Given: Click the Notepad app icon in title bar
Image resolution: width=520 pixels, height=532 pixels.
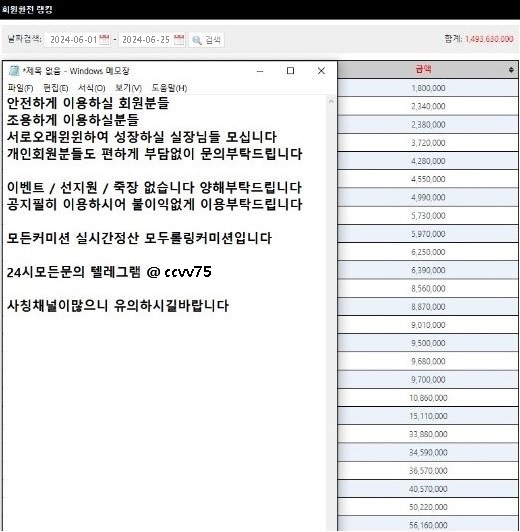Looking at the screenshot, I should click(14, 71).
